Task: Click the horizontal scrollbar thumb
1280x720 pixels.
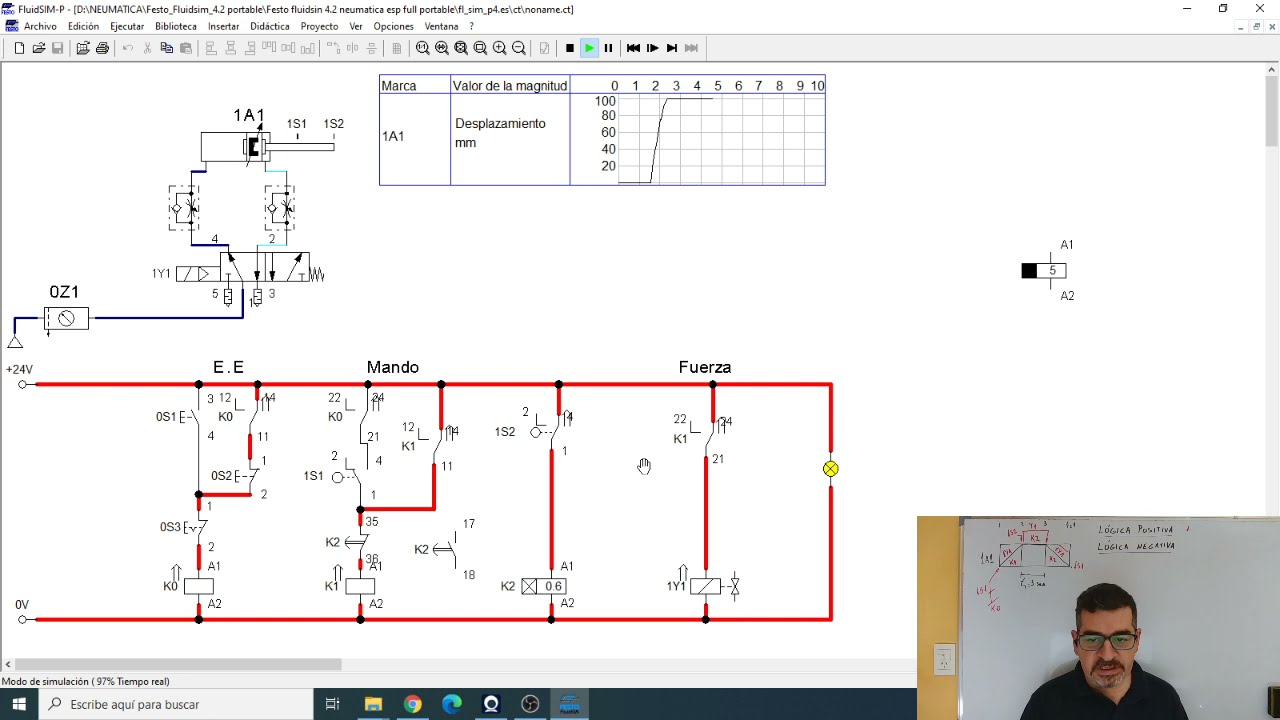Action: pos(178,664)
